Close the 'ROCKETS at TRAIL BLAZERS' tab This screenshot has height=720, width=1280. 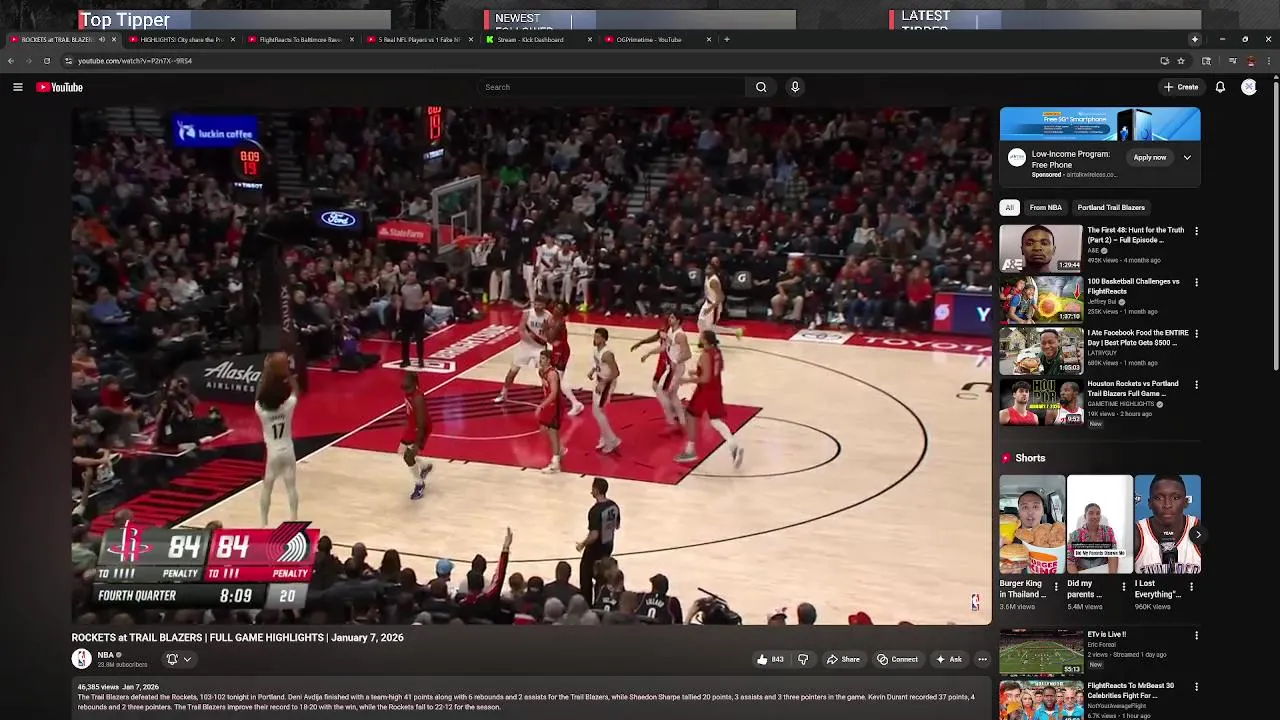(x=114, y=40)
